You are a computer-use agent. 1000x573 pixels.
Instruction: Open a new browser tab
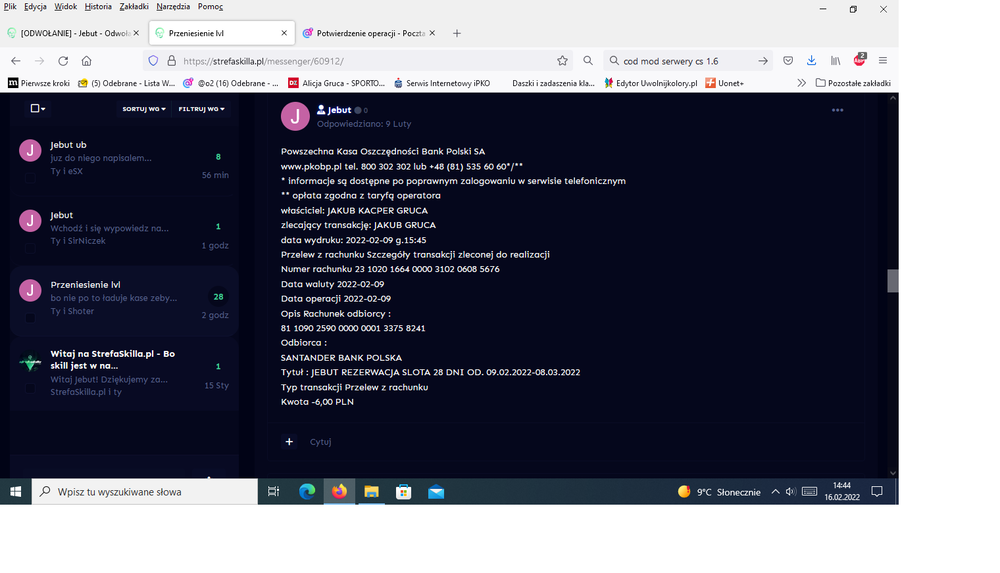[x=457, y=33]
